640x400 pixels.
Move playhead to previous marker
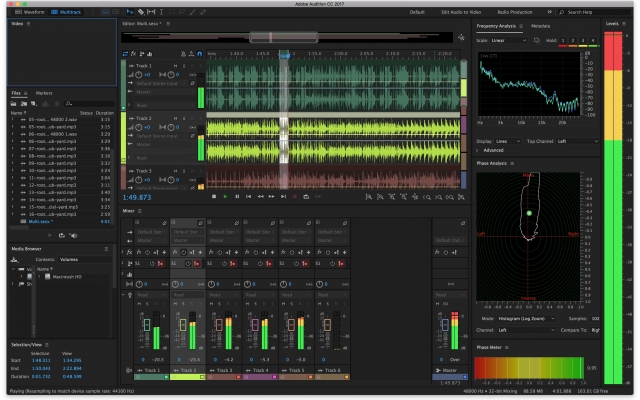coord(249,197)
